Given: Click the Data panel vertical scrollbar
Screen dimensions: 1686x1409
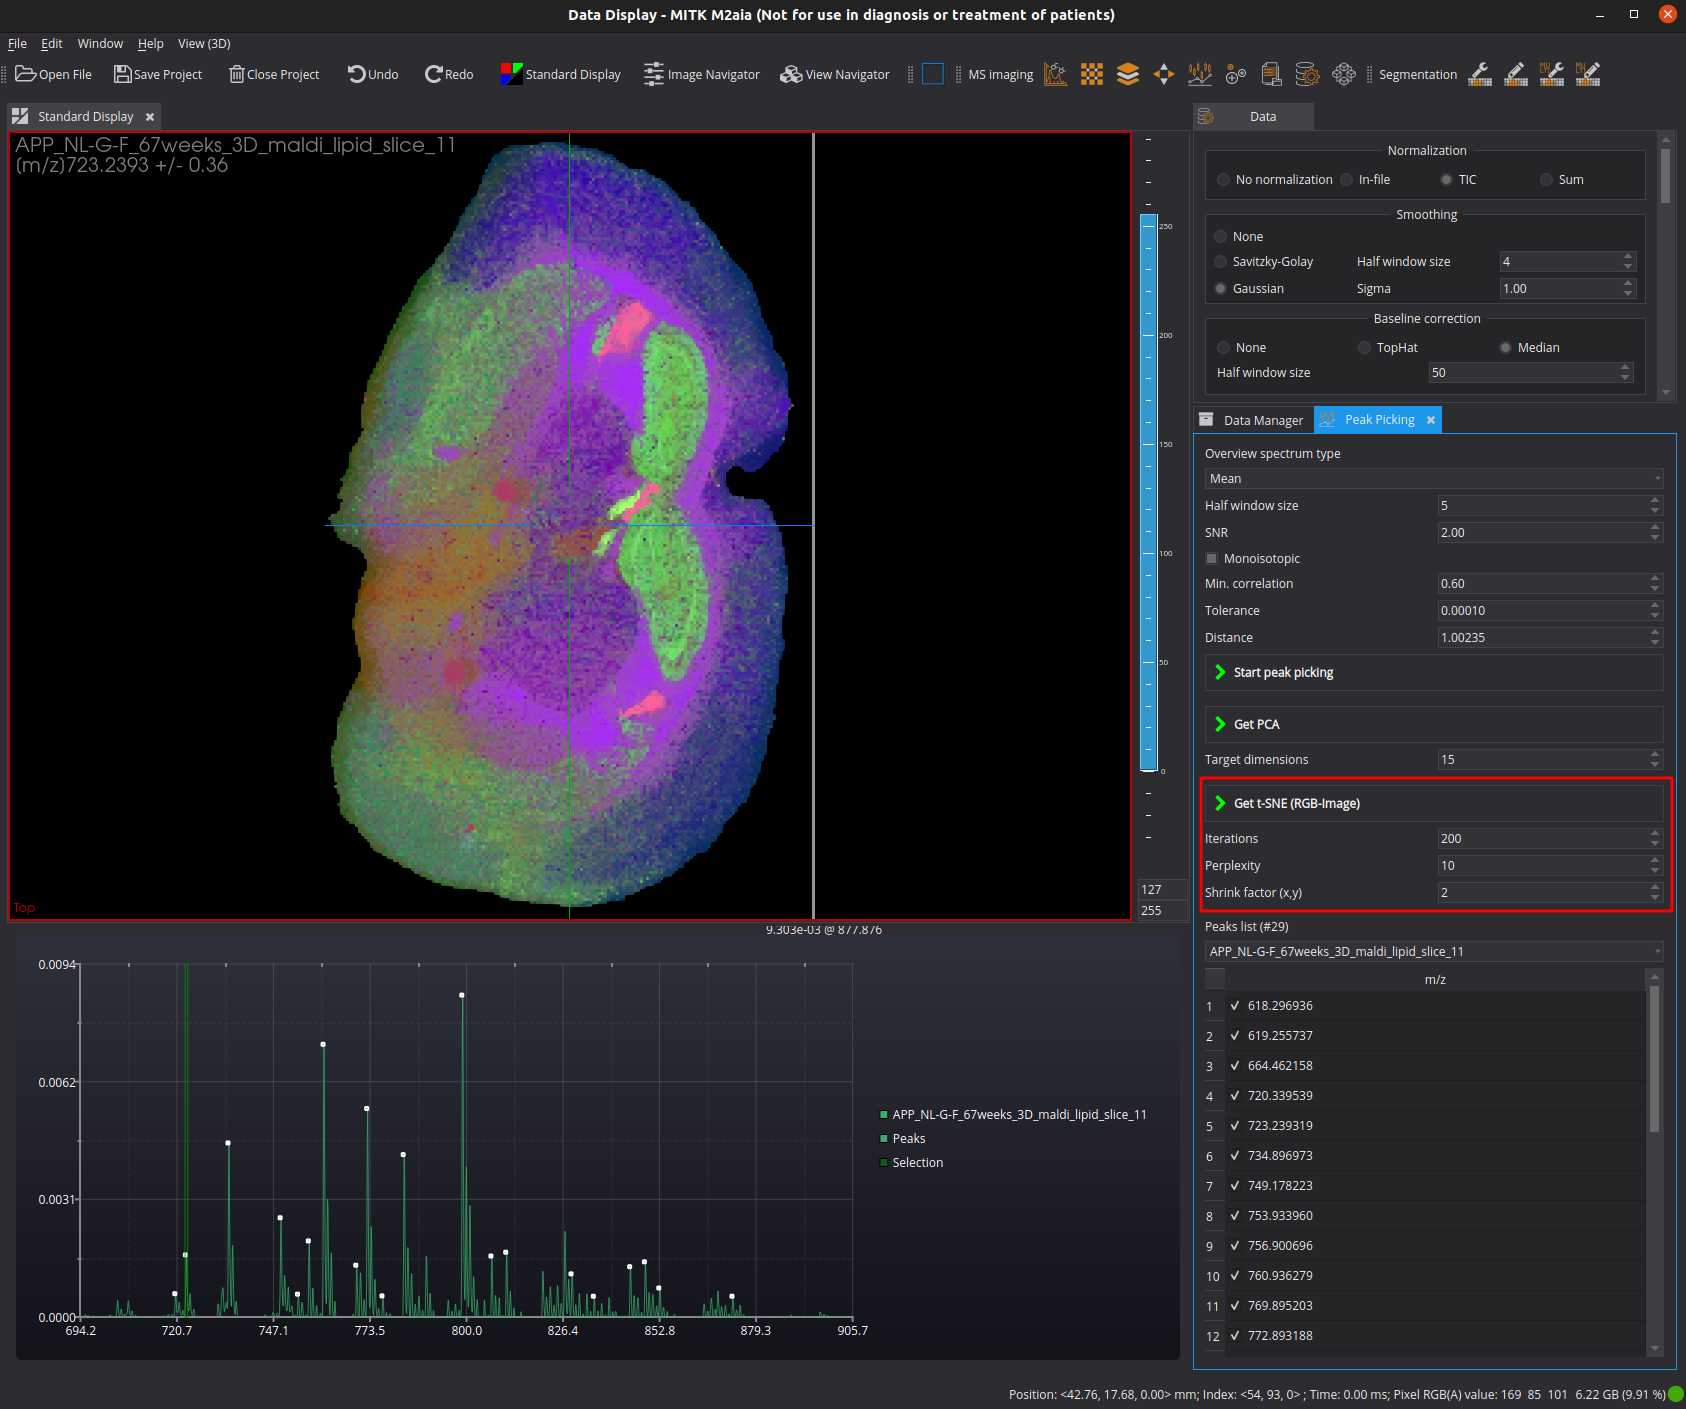Looking at the screenshot, I should click(x=1665, y=176).
